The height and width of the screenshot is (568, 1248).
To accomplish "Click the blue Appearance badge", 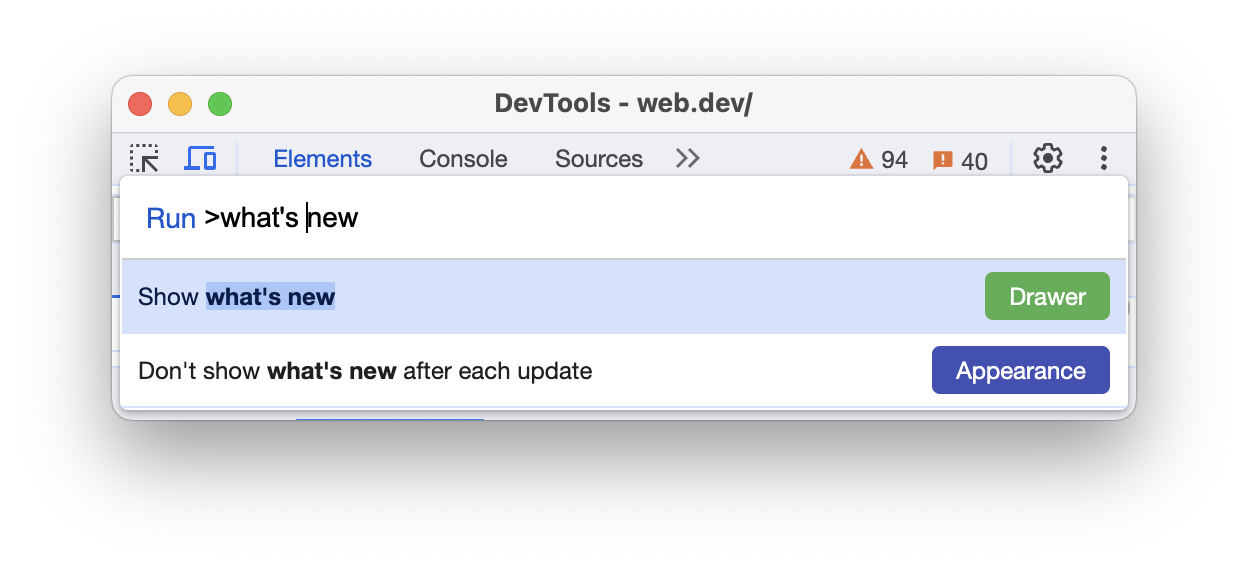I will tap(1020, 370).
